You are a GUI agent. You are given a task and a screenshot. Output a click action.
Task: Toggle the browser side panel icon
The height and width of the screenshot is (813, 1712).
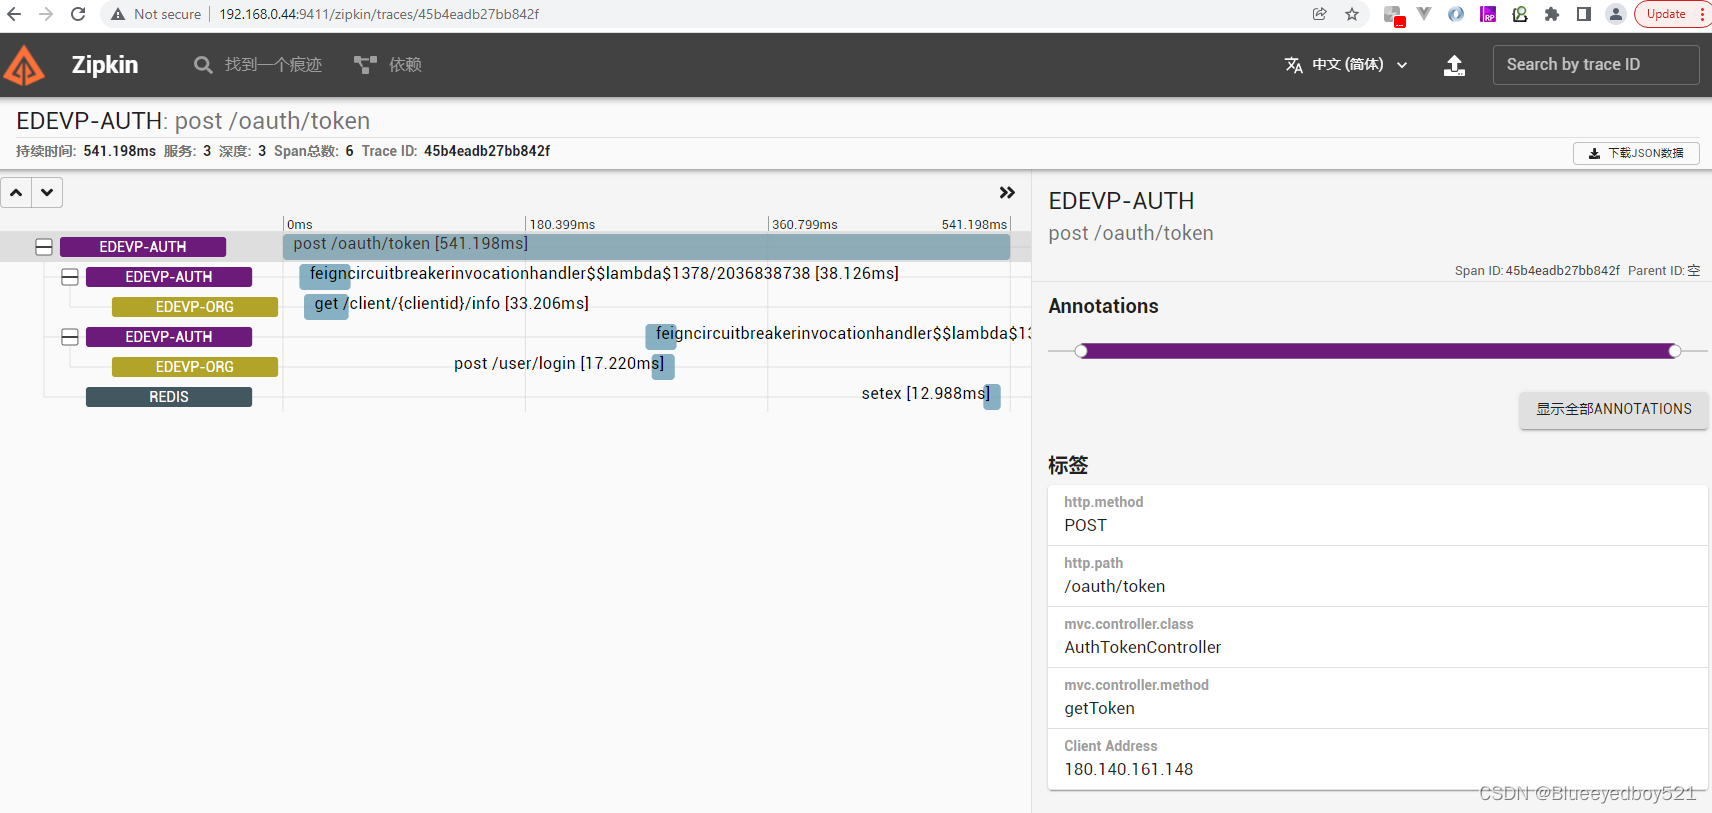(1584, 14)
